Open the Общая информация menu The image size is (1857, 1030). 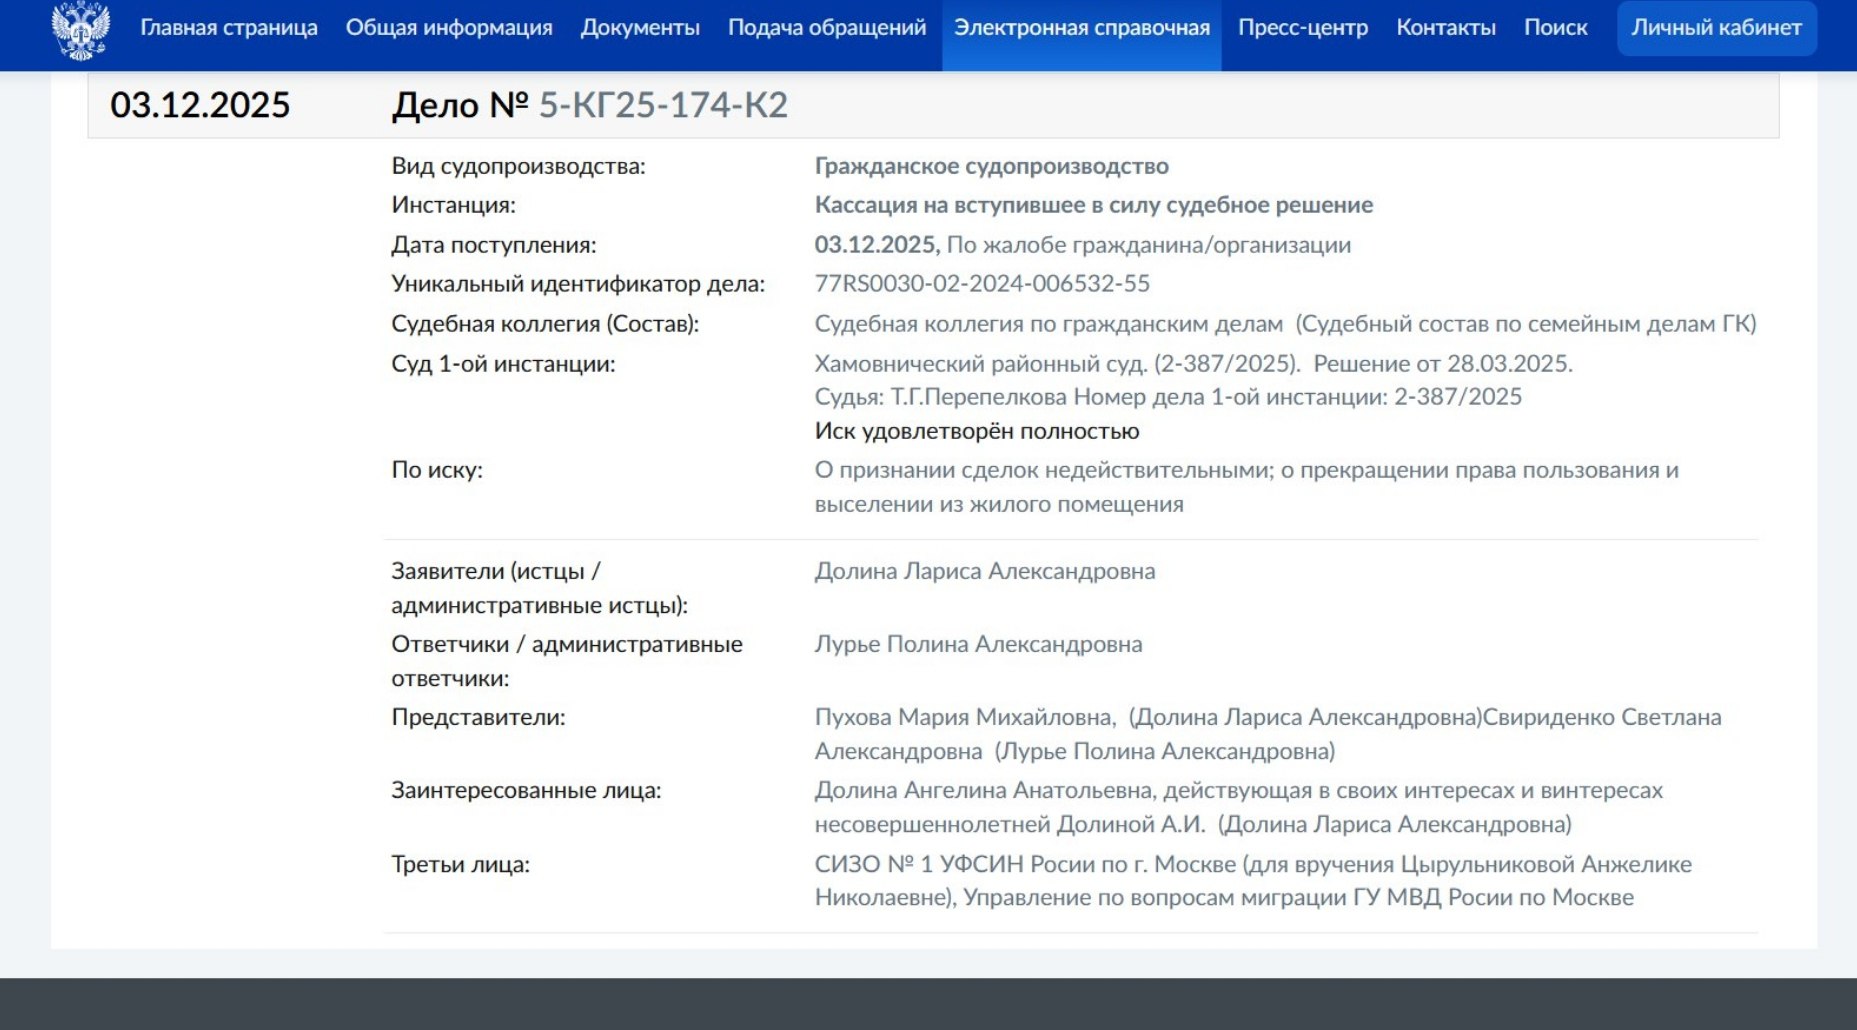449,28
